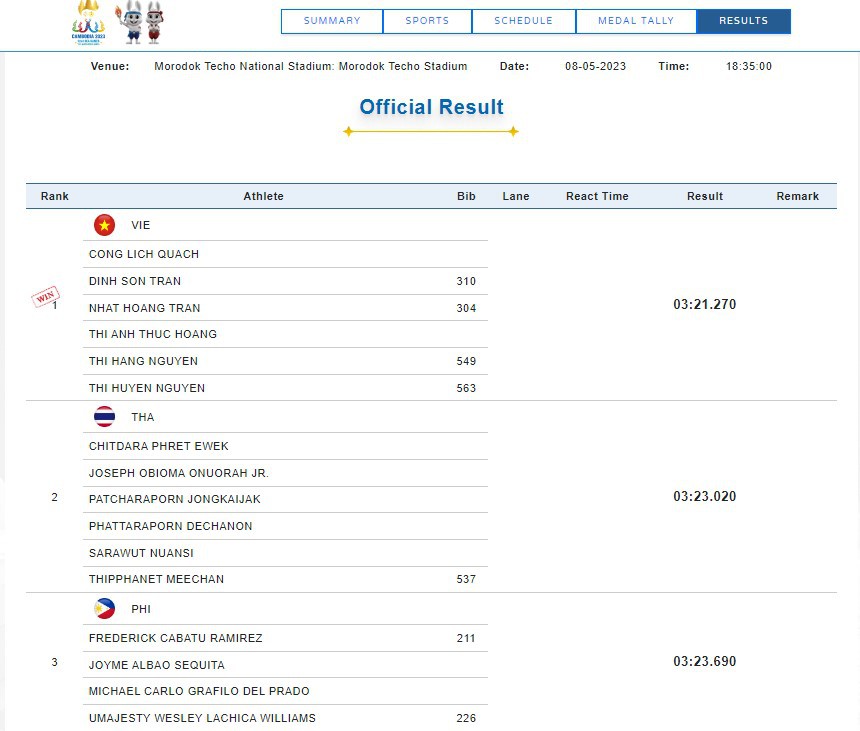Click the Result column header

pyautogui.click(x=704, y=196)
